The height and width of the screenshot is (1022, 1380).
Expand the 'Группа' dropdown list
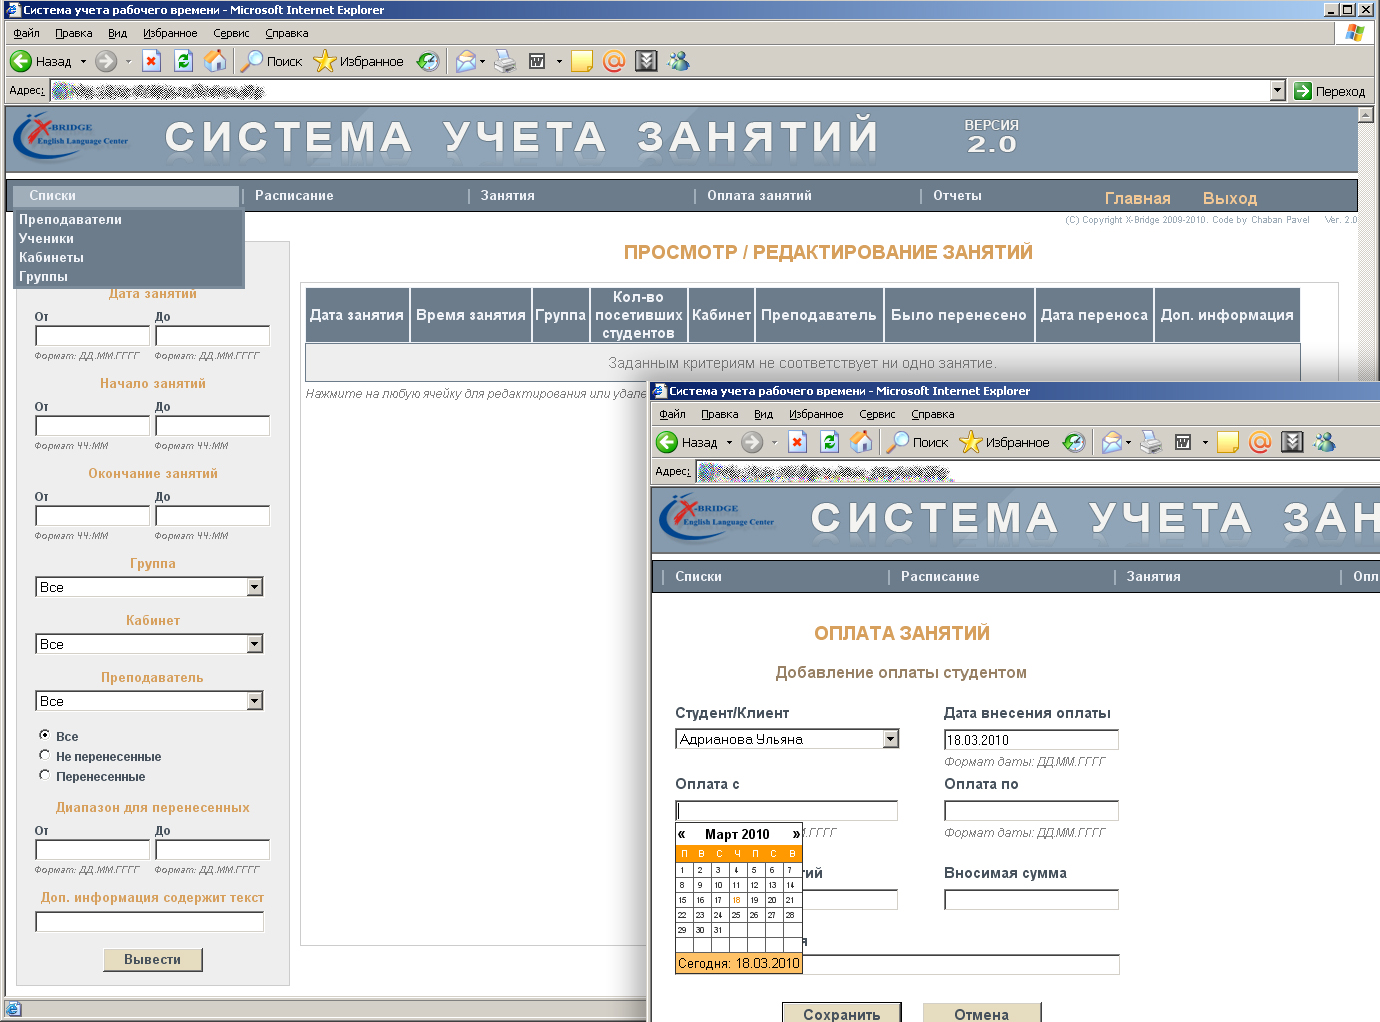tap(255, 587)
